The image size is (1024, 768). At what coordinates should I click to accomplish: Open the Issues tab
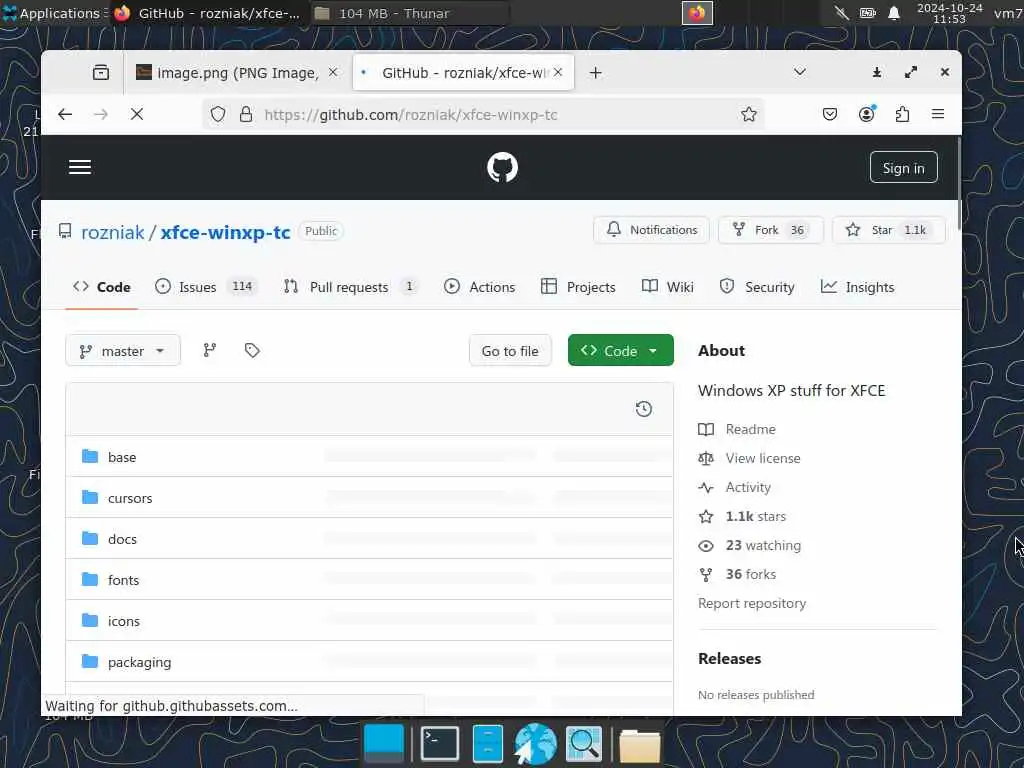click(206, 287)
